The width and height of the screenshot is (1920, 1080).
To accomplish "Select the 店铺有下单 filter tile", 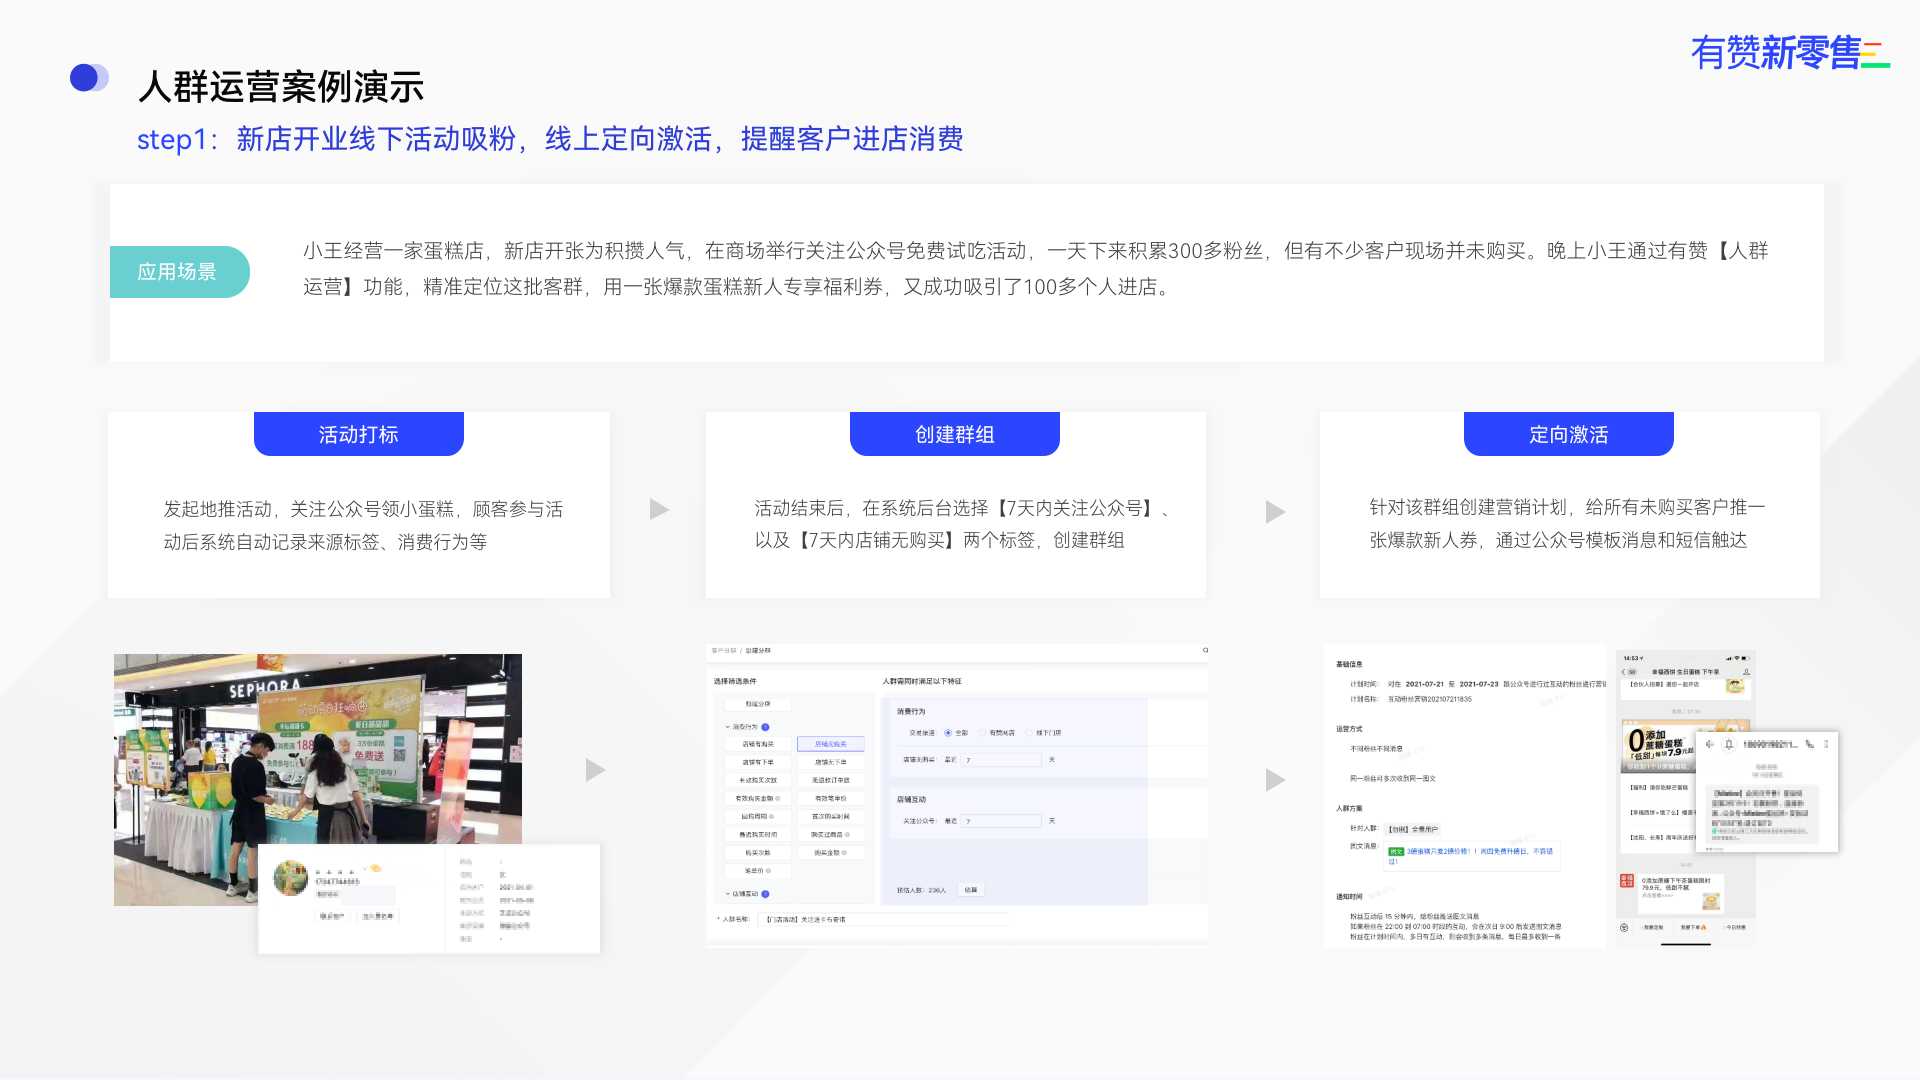I will pyautogui.click(x=758, y=762).
